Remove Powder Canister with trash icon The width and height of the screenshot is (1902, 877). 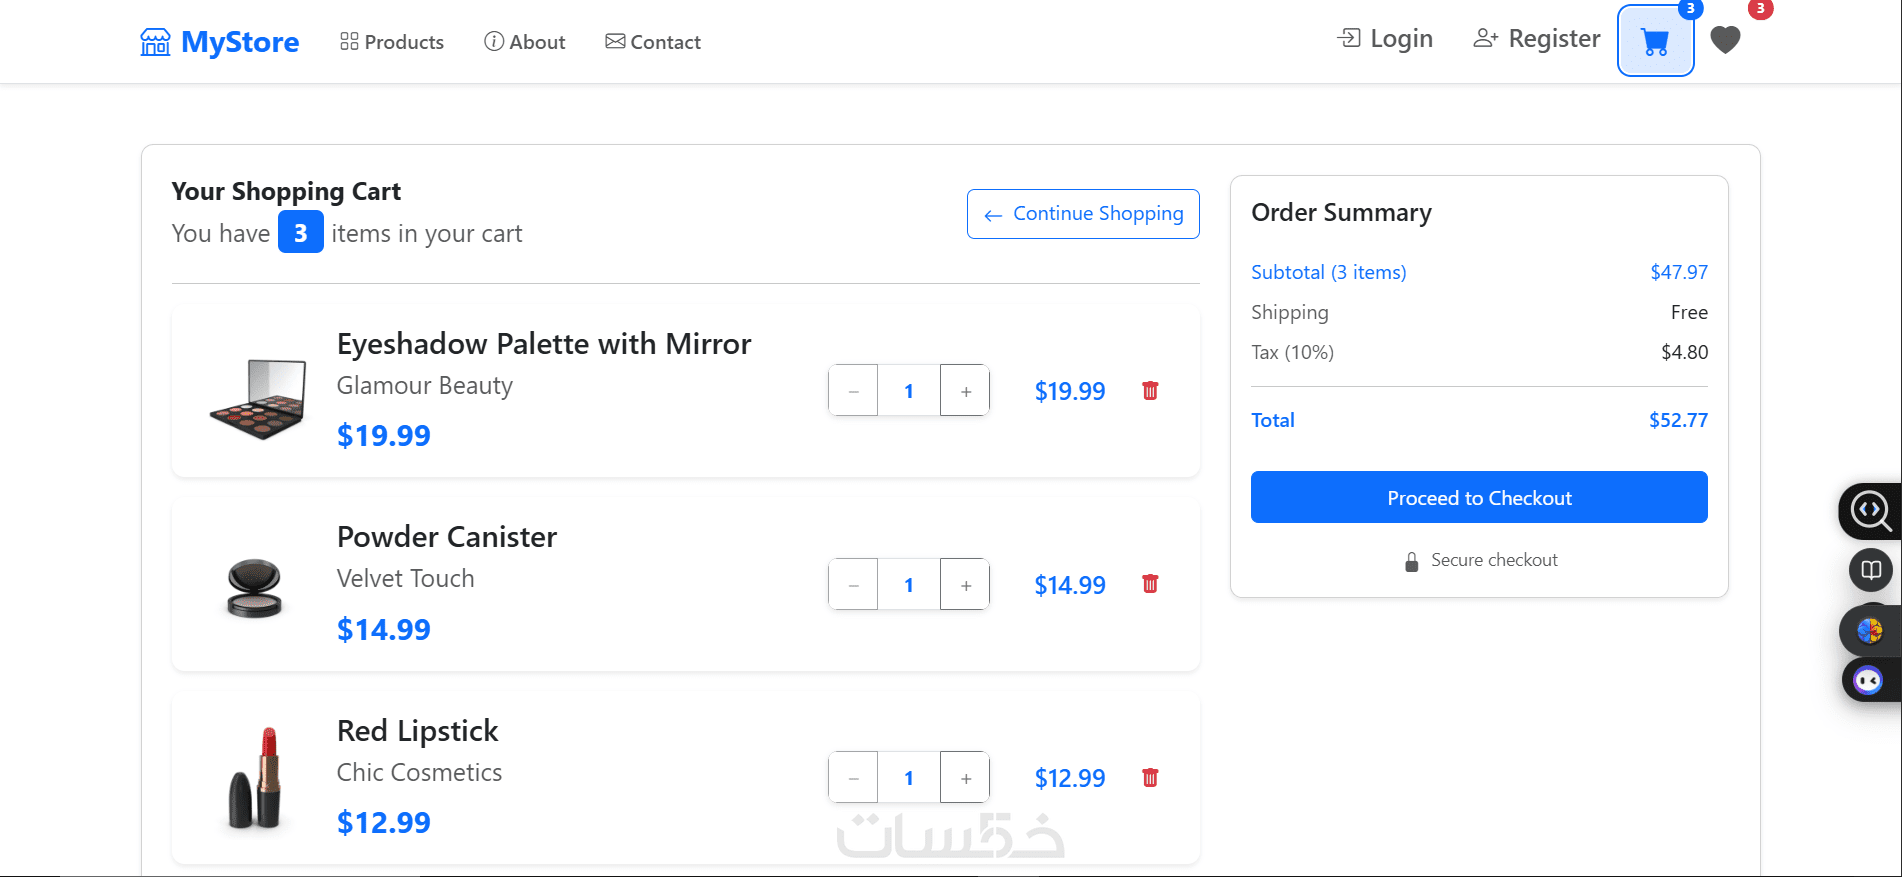click(1150, 584)
